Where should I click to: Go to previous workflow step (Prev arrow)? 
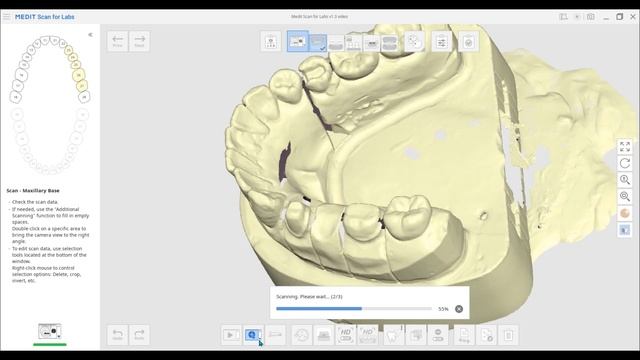[x=118, y=41]
